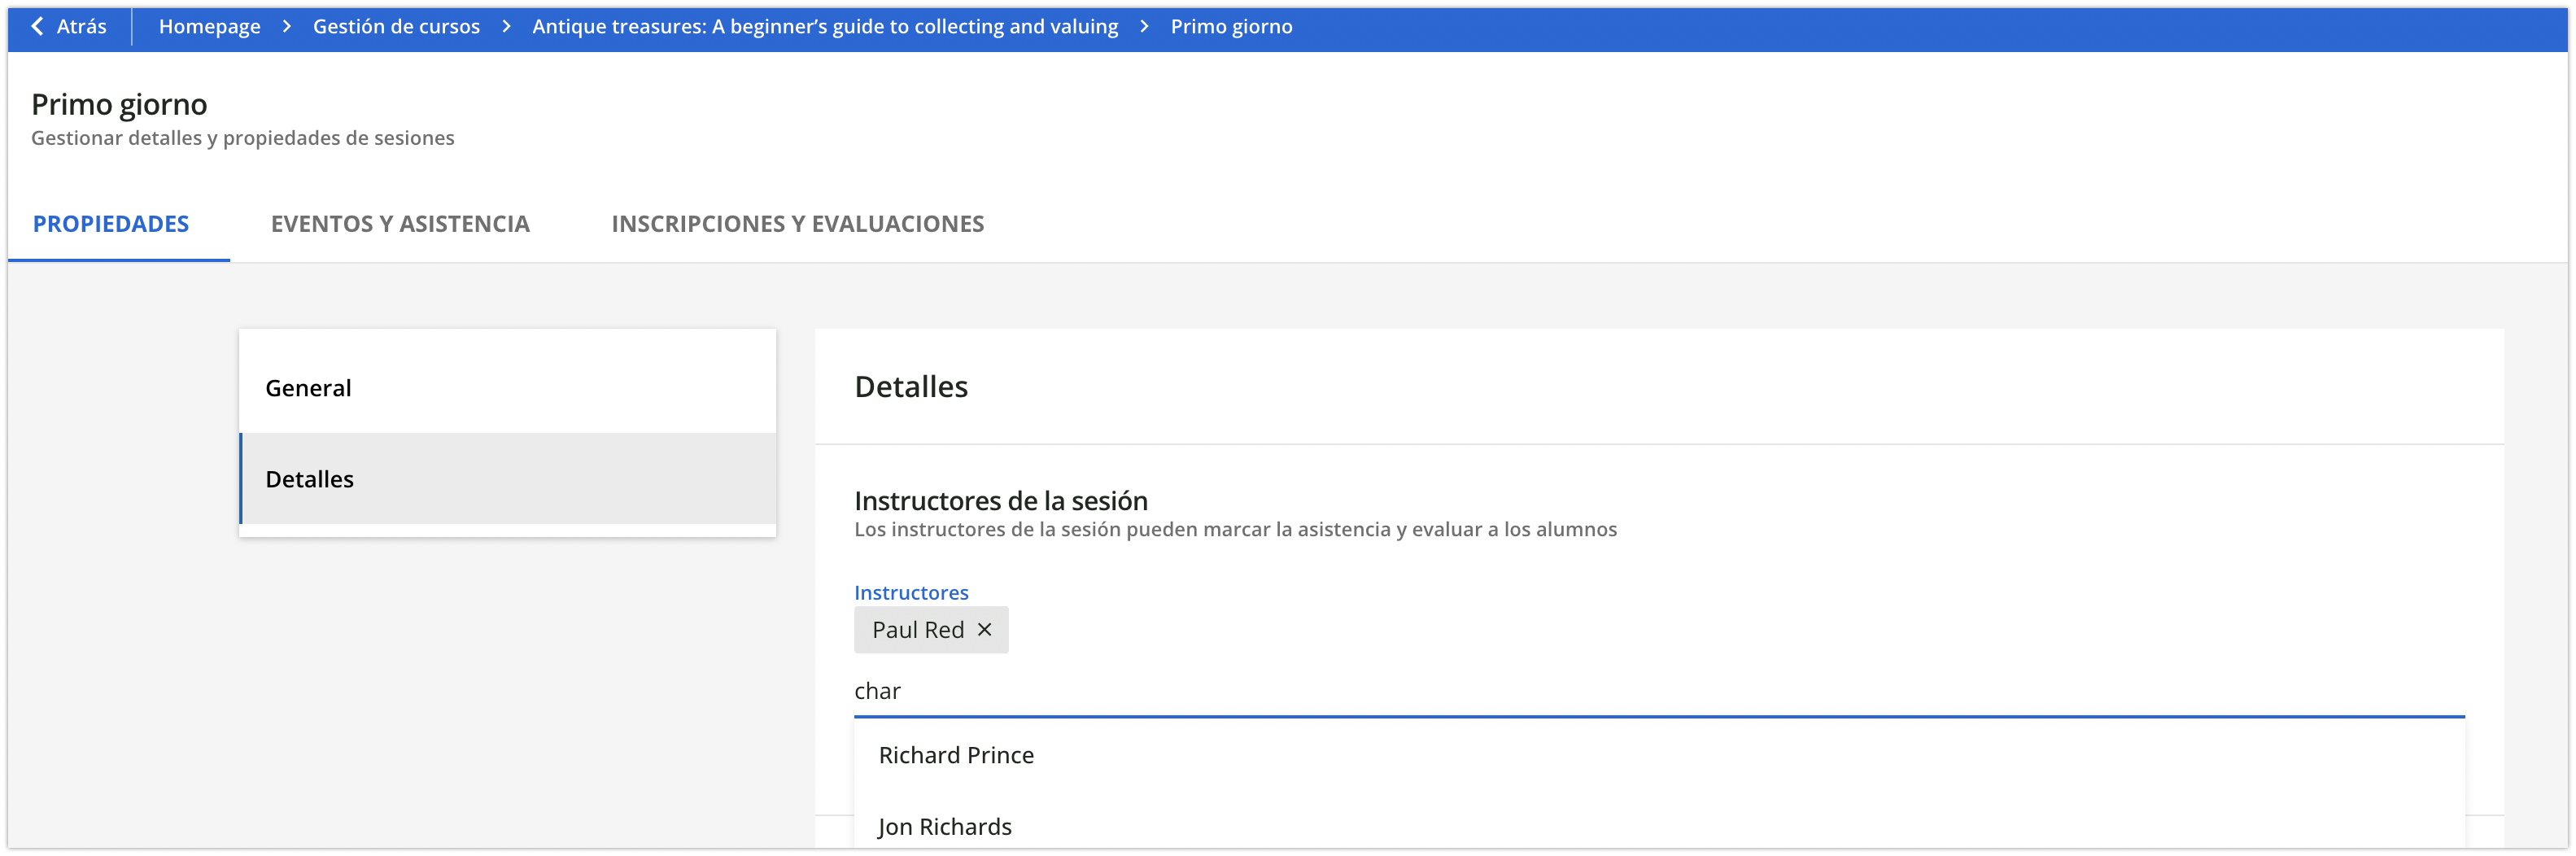Switch to Inscripciones y Evaluaciones tab

point(797,224)
